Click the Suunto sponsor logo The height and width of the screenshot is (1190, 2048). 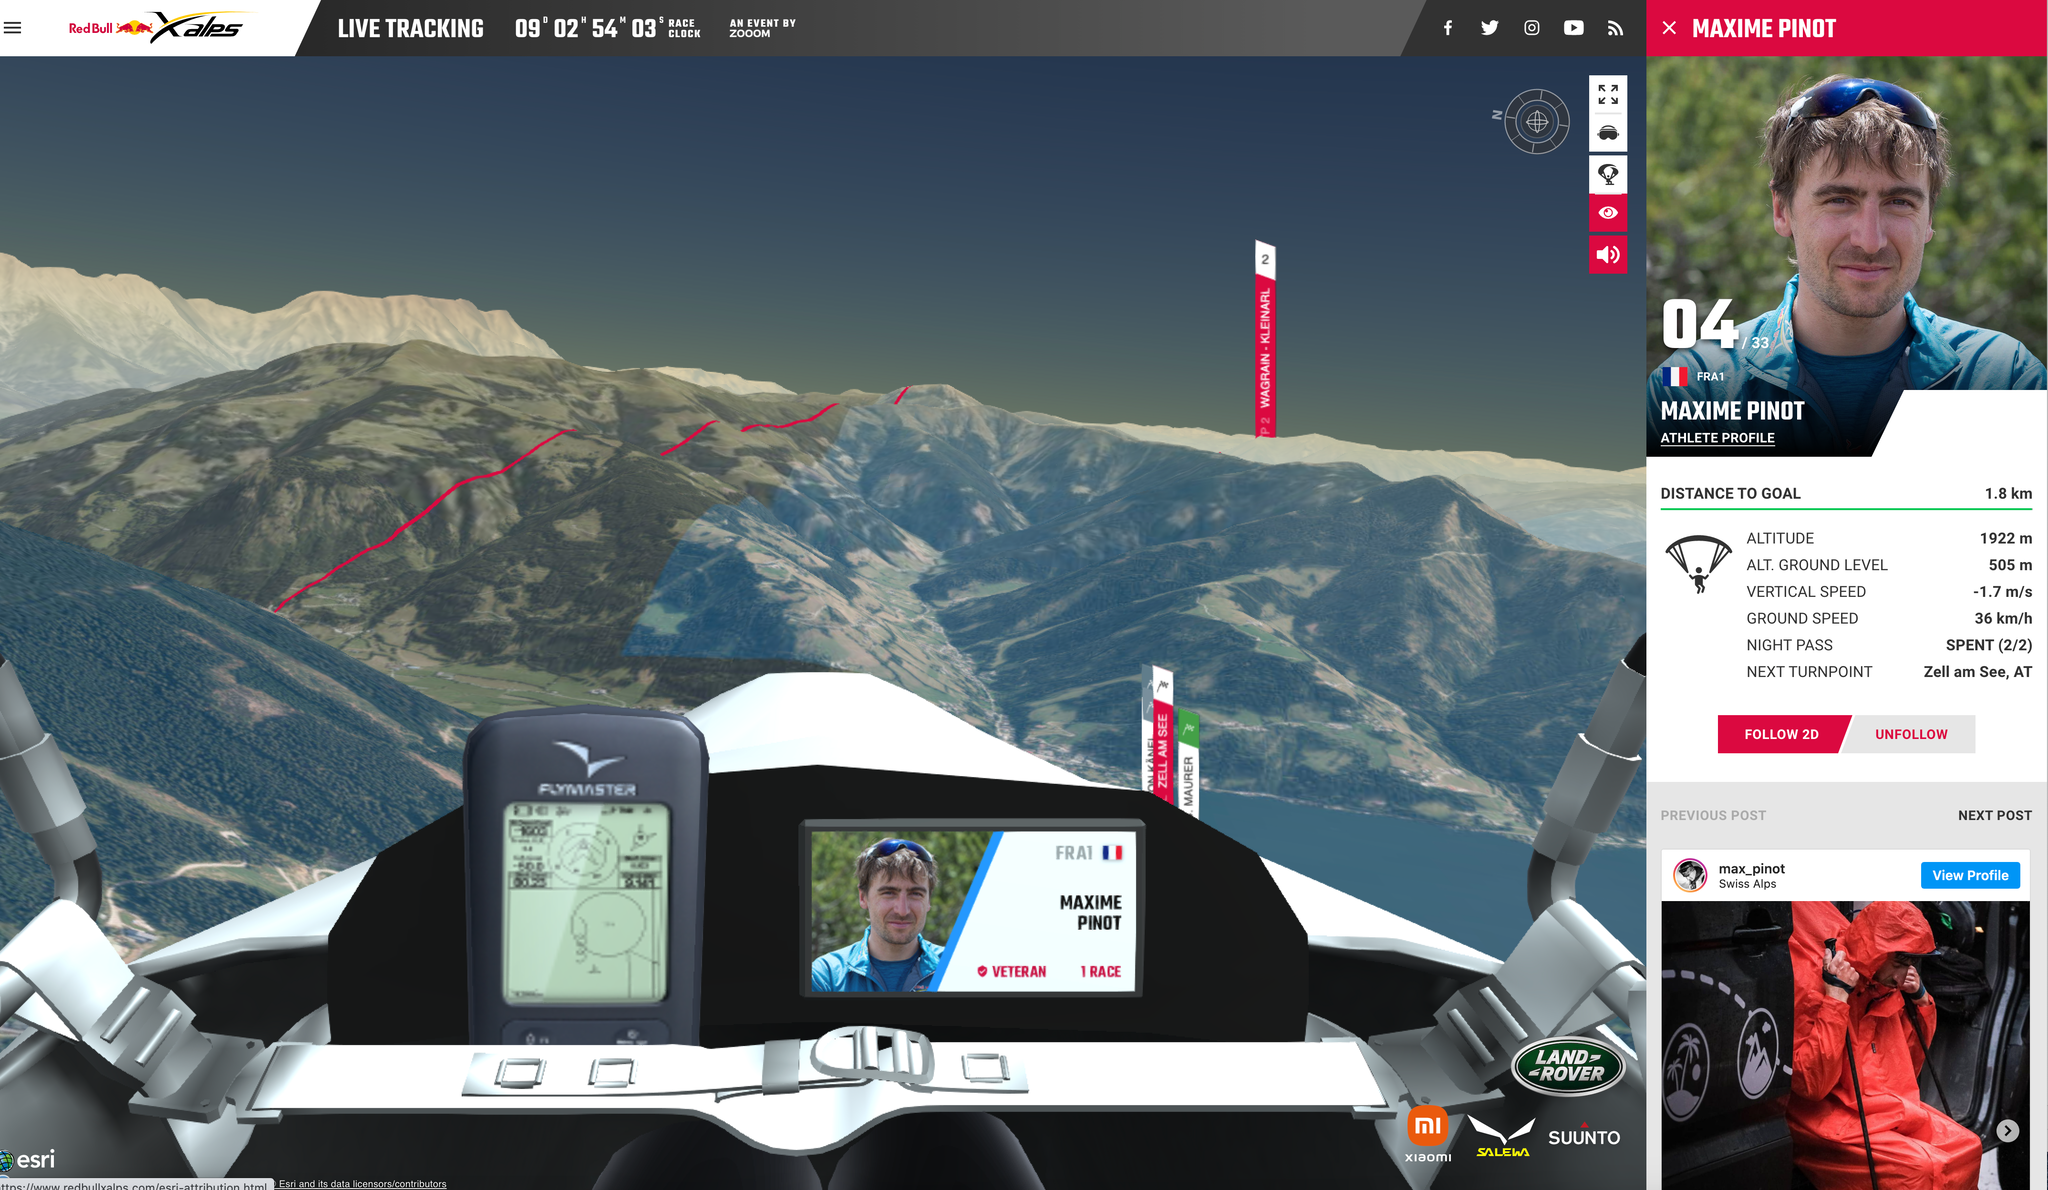click(1584, 1136)
